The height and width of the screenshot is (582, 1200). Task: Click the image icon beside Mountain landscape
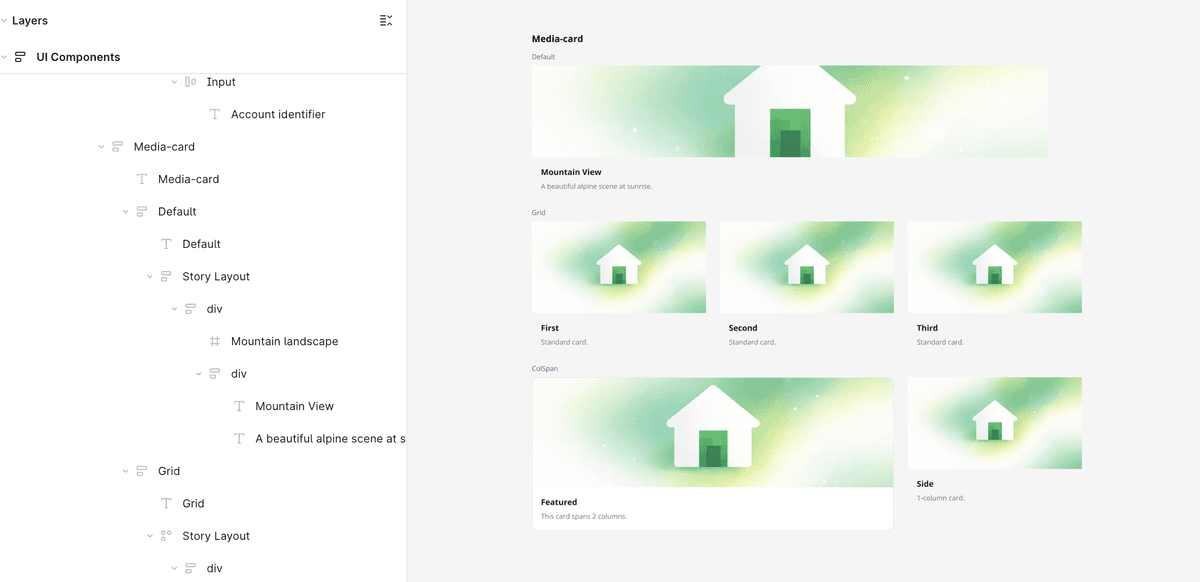(x=214, y=341)
